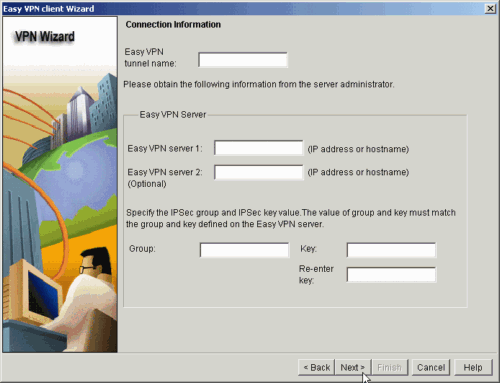This screenshot has width=500, height=383.
Task: Click the Easy VPN tunnel name field
Action: pos(243,60)
